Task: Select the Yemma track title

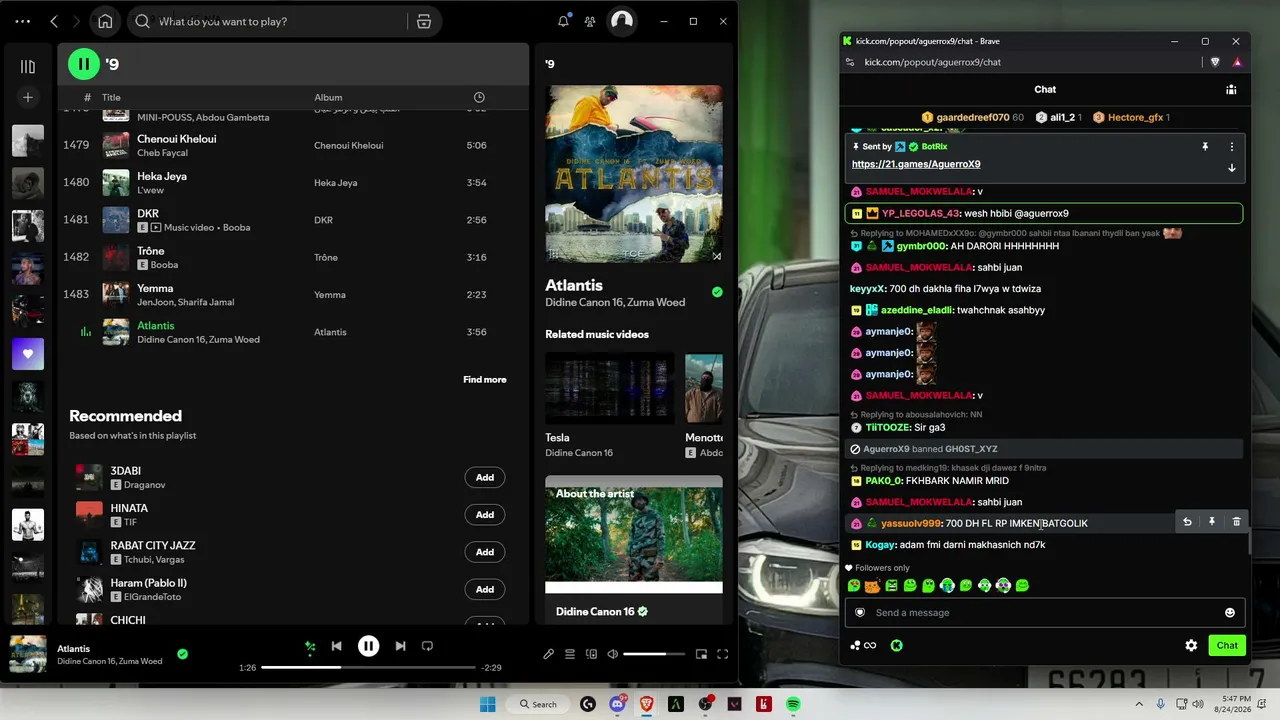Action: tap(155, 288)
